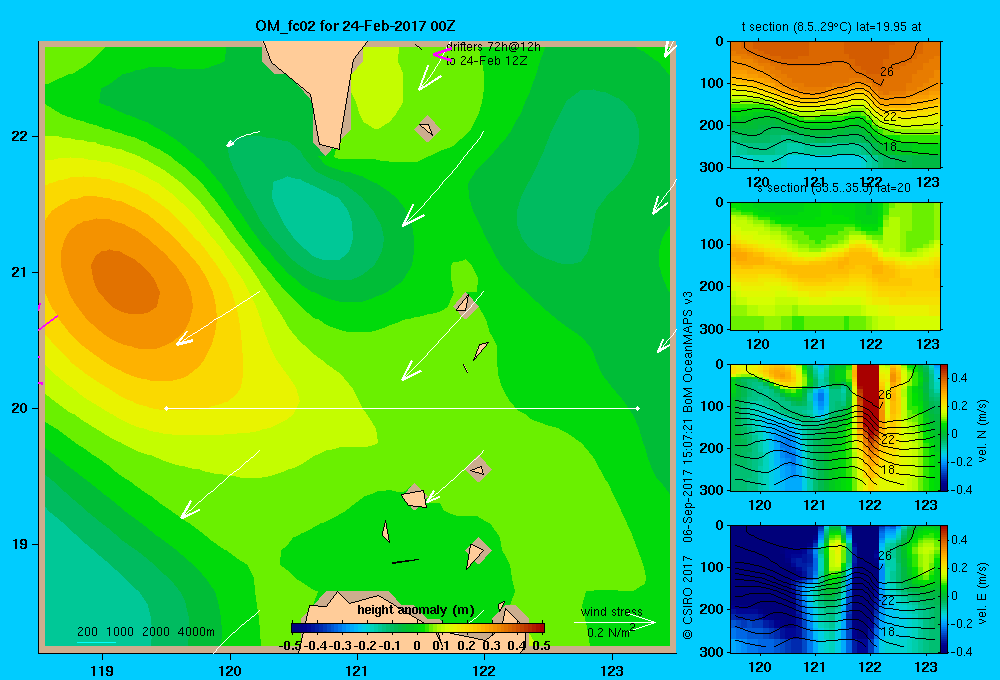Screen dimensions: 1000x680
Task: Click the 's section' salinity panel title
Action: [x=833, y=188]
